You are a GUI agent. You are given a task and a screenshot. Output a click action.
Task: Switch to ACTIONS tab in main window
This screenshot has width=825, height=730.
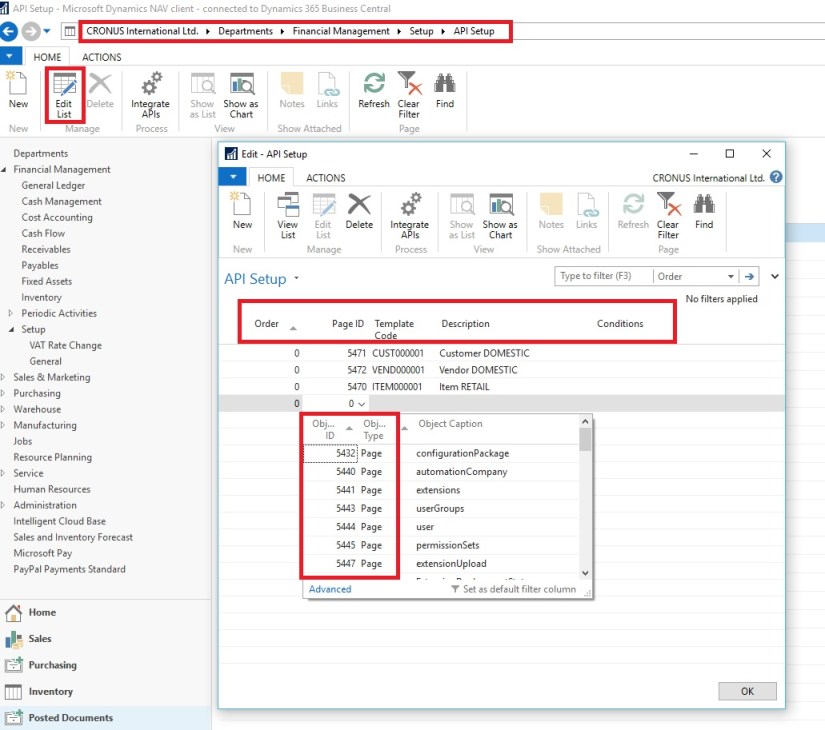click(x=102, y=57)
